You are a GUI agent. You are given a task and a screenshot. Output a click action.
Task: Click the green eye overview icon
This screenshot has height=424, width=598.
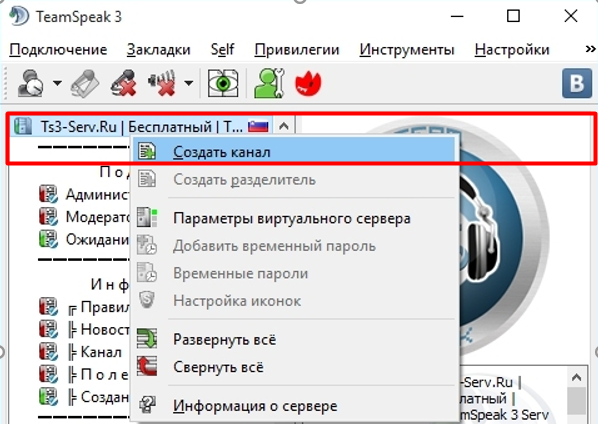tap(223, 83)
